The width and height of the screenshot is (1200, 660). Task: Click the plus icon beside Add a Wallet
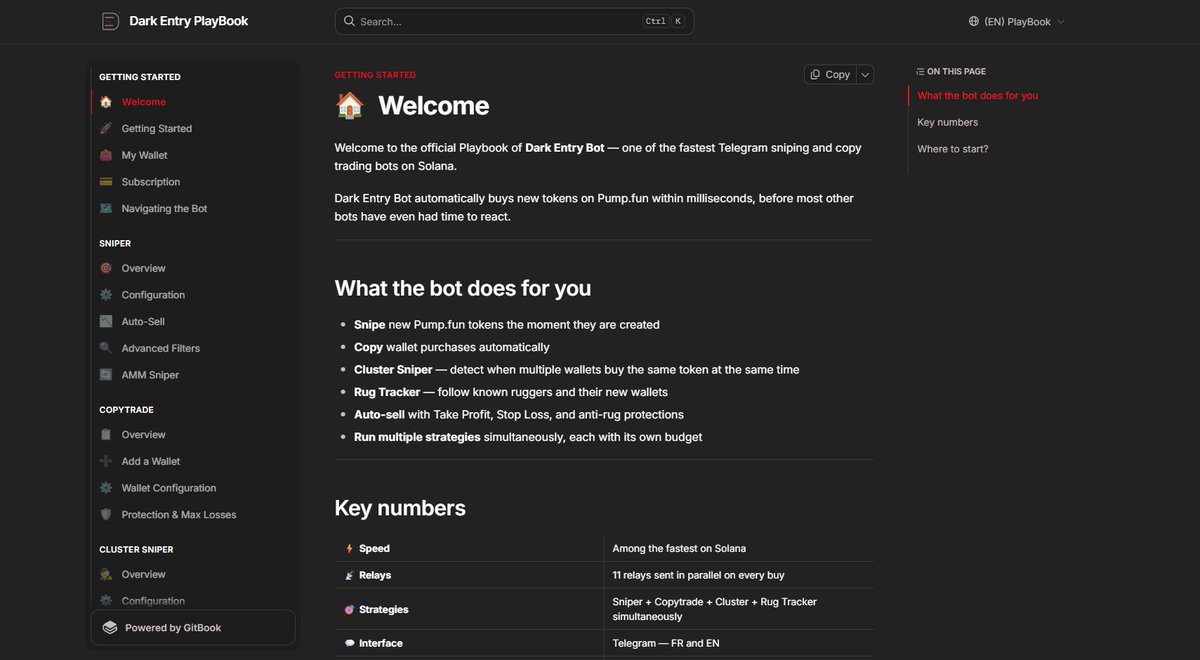pos(106,461)
